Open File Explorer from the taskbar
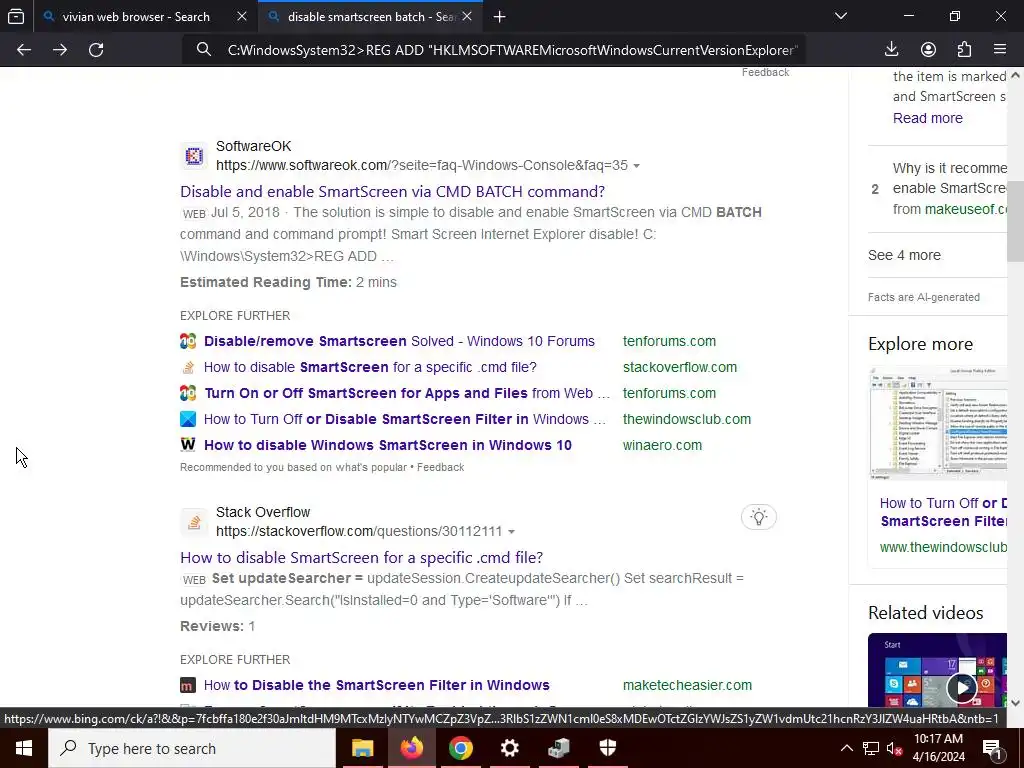This screenshot has width=1024, height=768. (362, 748)
